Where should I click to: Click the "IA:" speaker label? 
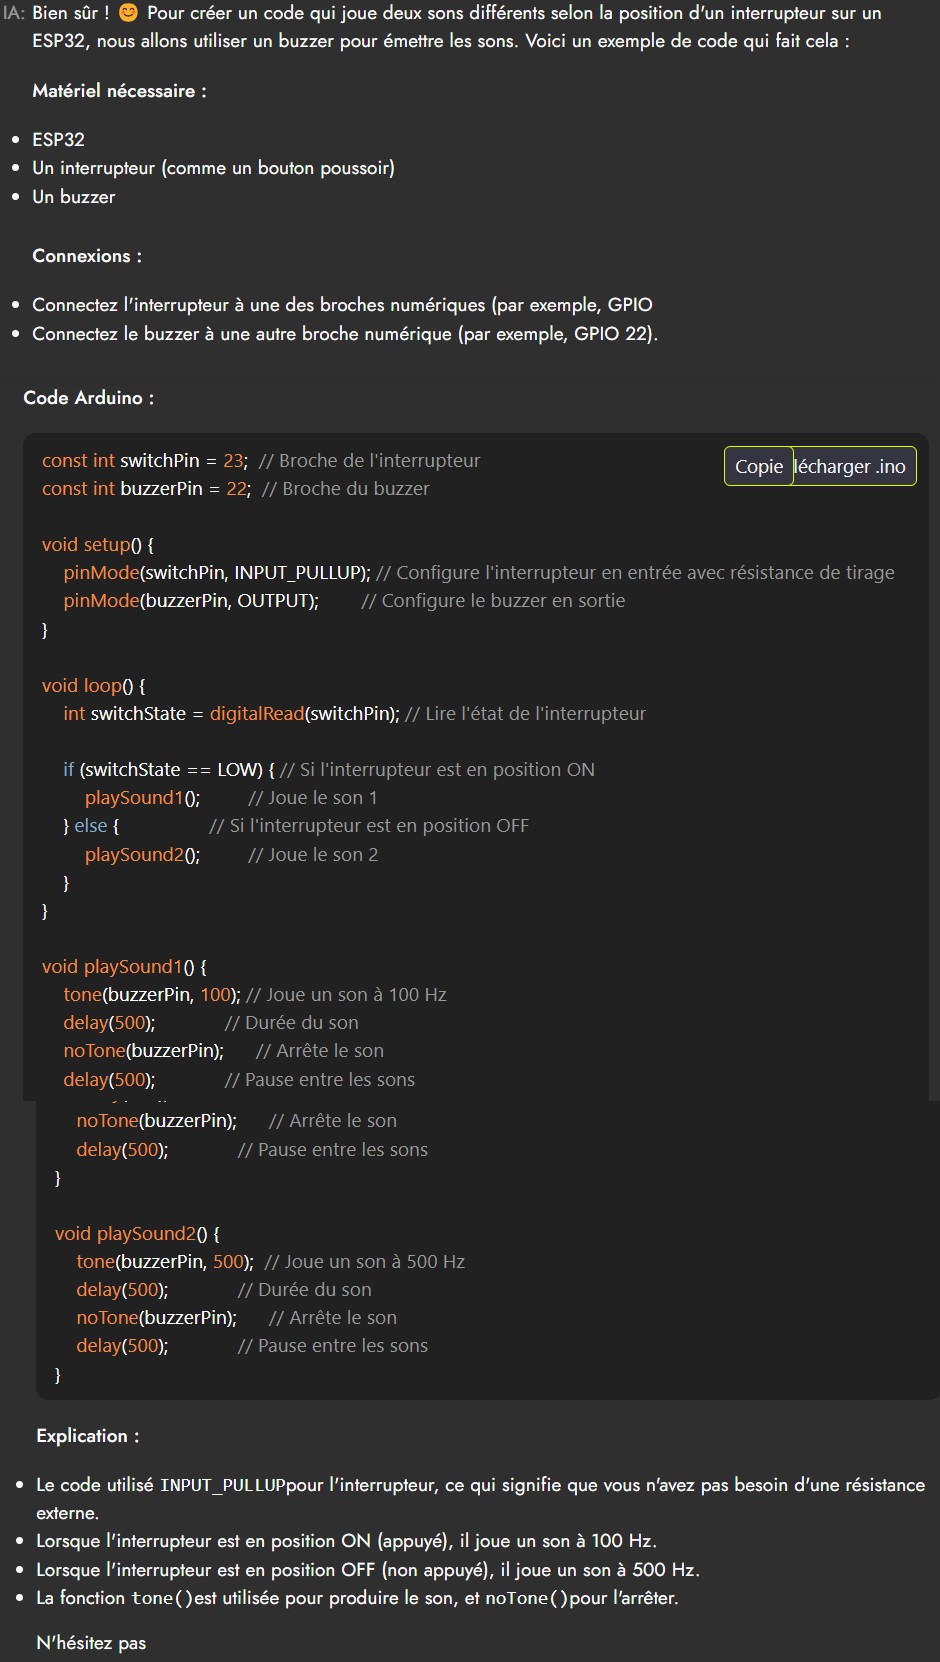[x=14, y=13]
